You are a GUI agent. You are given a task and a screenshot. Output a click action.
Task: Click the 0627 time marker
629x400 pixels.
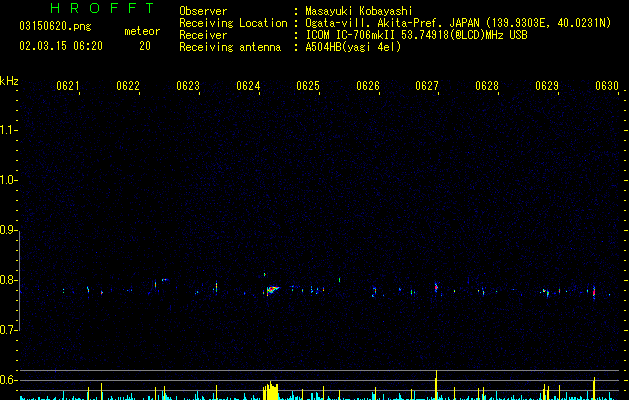427,86
